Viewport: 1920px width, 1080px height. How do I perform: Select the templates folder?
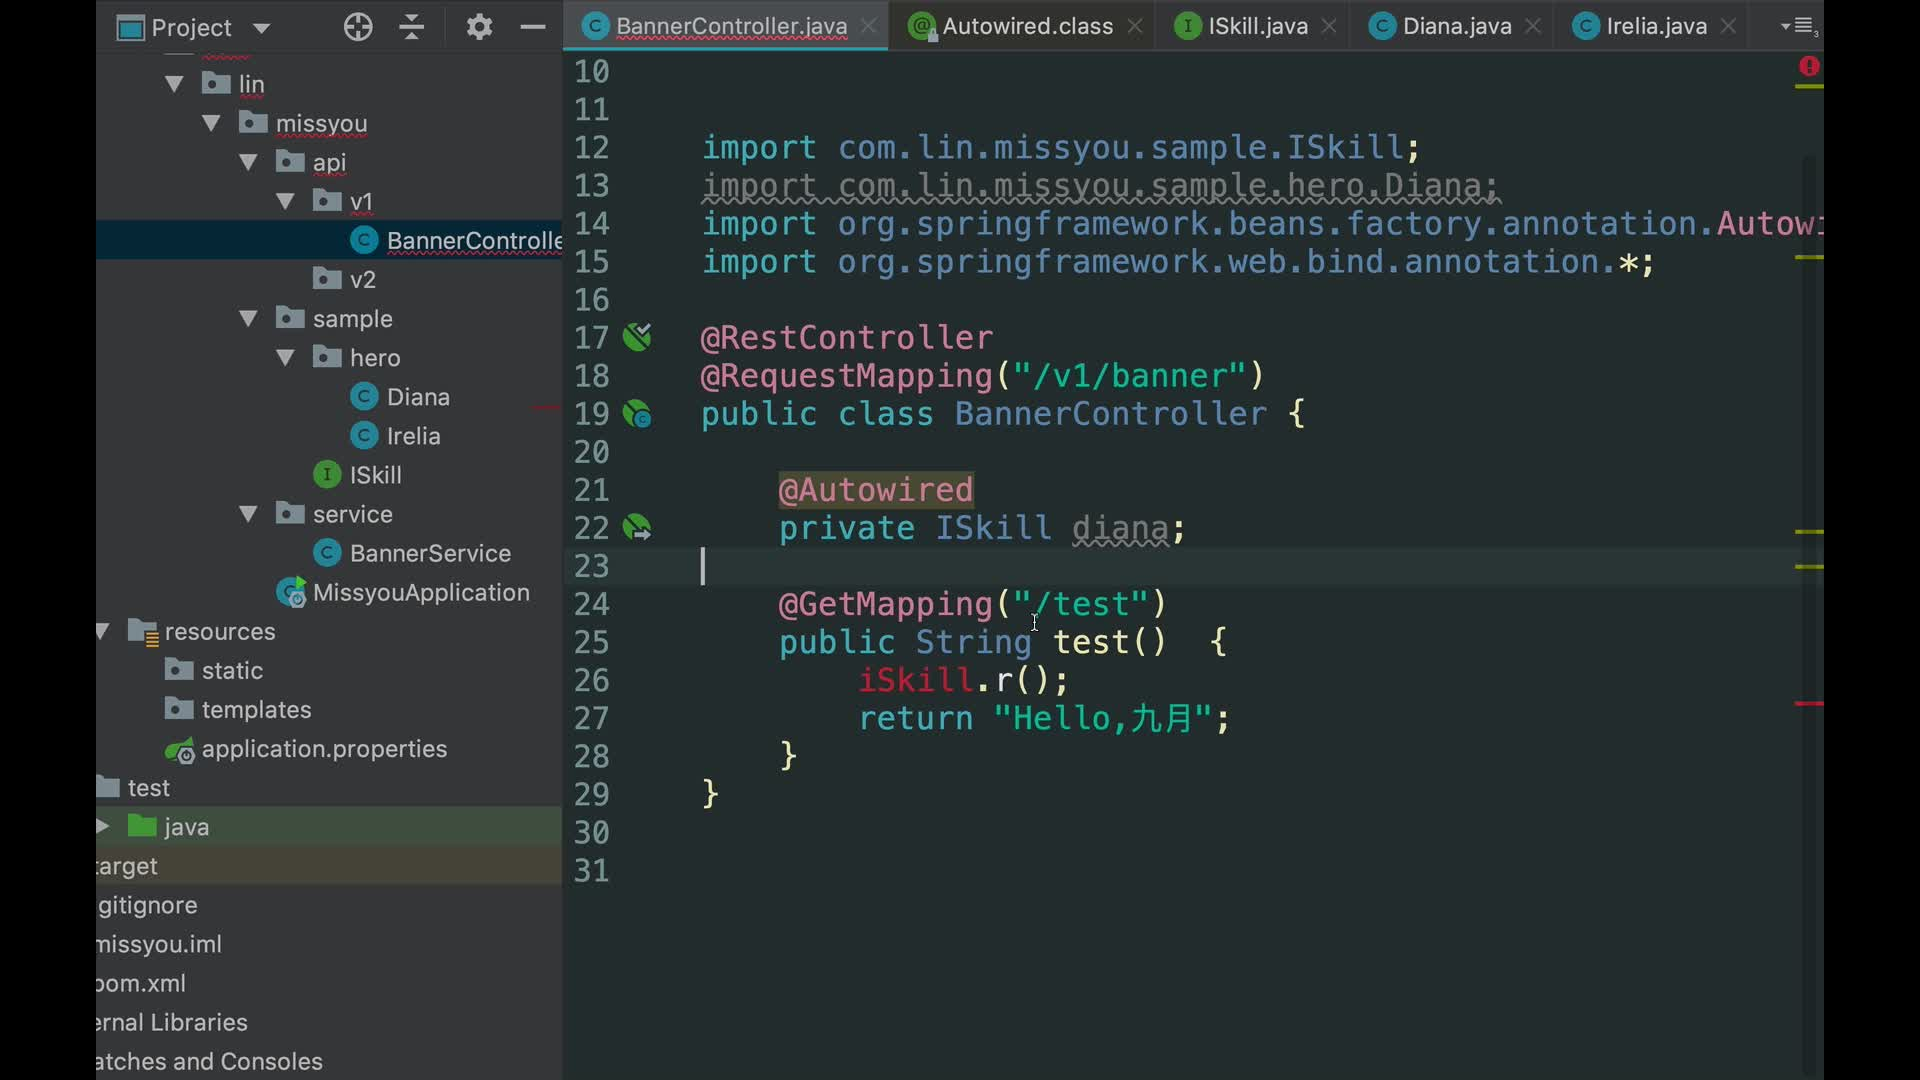point(256,710)
